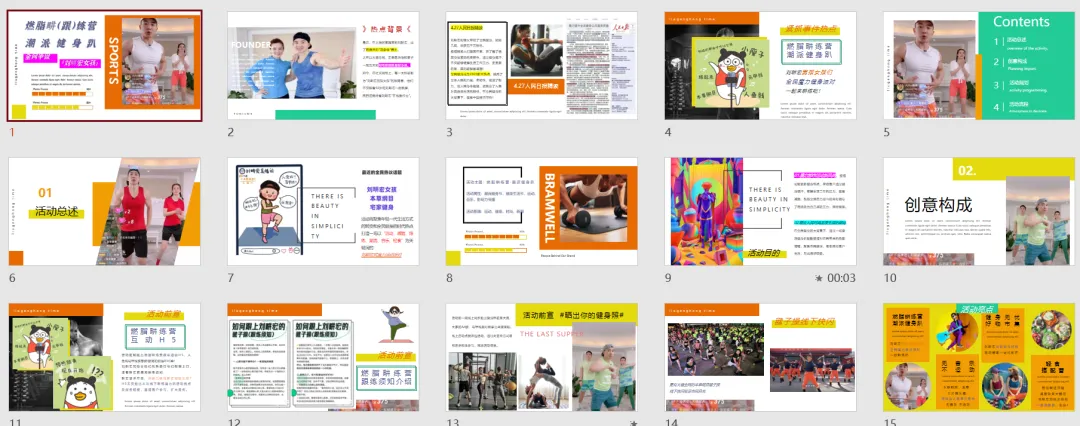Click slide number 7 label
This screenshot has height=426, width=1080.
231,278
